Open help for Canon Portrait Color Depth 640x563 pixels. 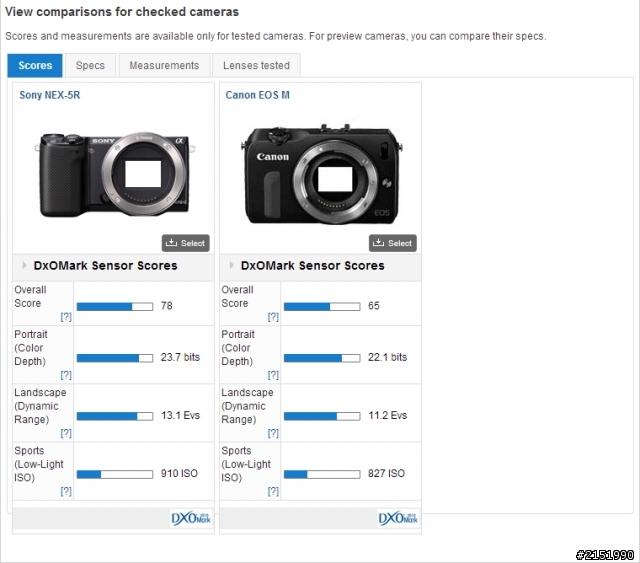pos(273,375)
